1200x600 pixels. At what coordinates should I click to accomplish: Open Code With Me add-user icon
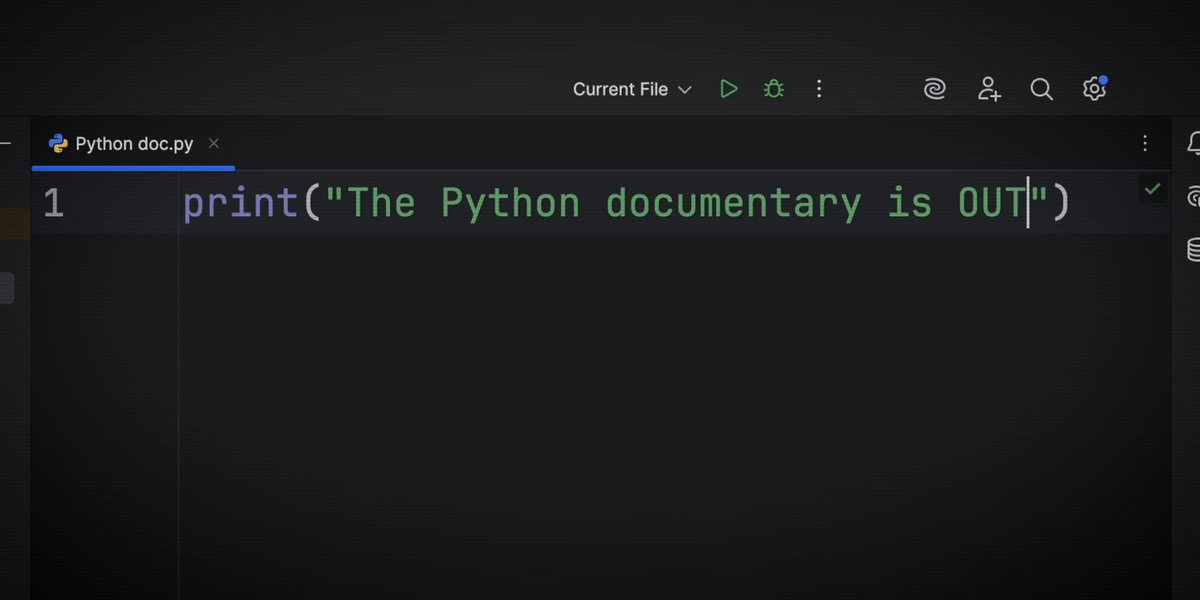(989, 89)
